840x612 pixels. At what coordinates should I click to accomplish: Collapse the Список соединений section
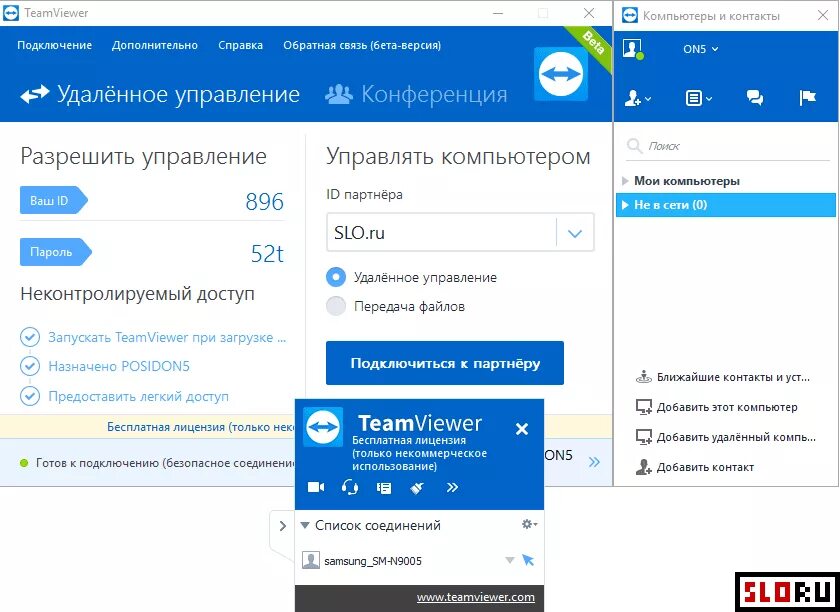(305, 525)
